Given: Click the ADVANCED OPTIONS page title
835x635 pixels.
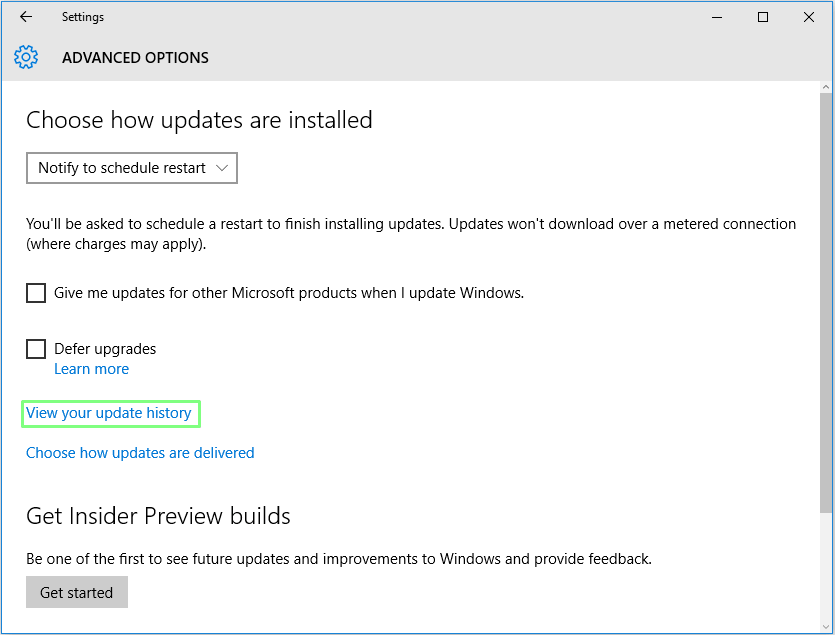Looking at the screenshot, I should tap(135, 58).
